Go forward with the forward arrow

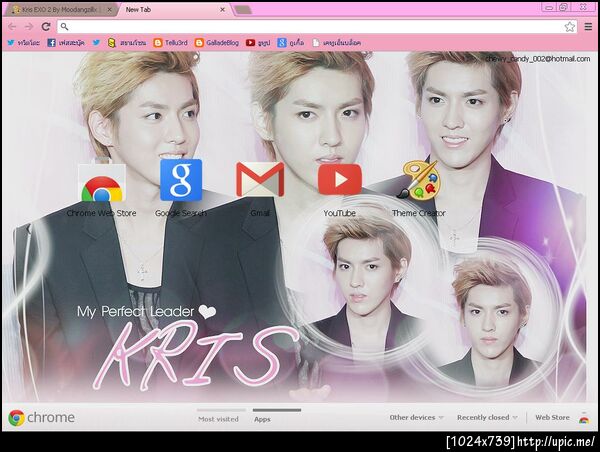(x=29, y=26)
